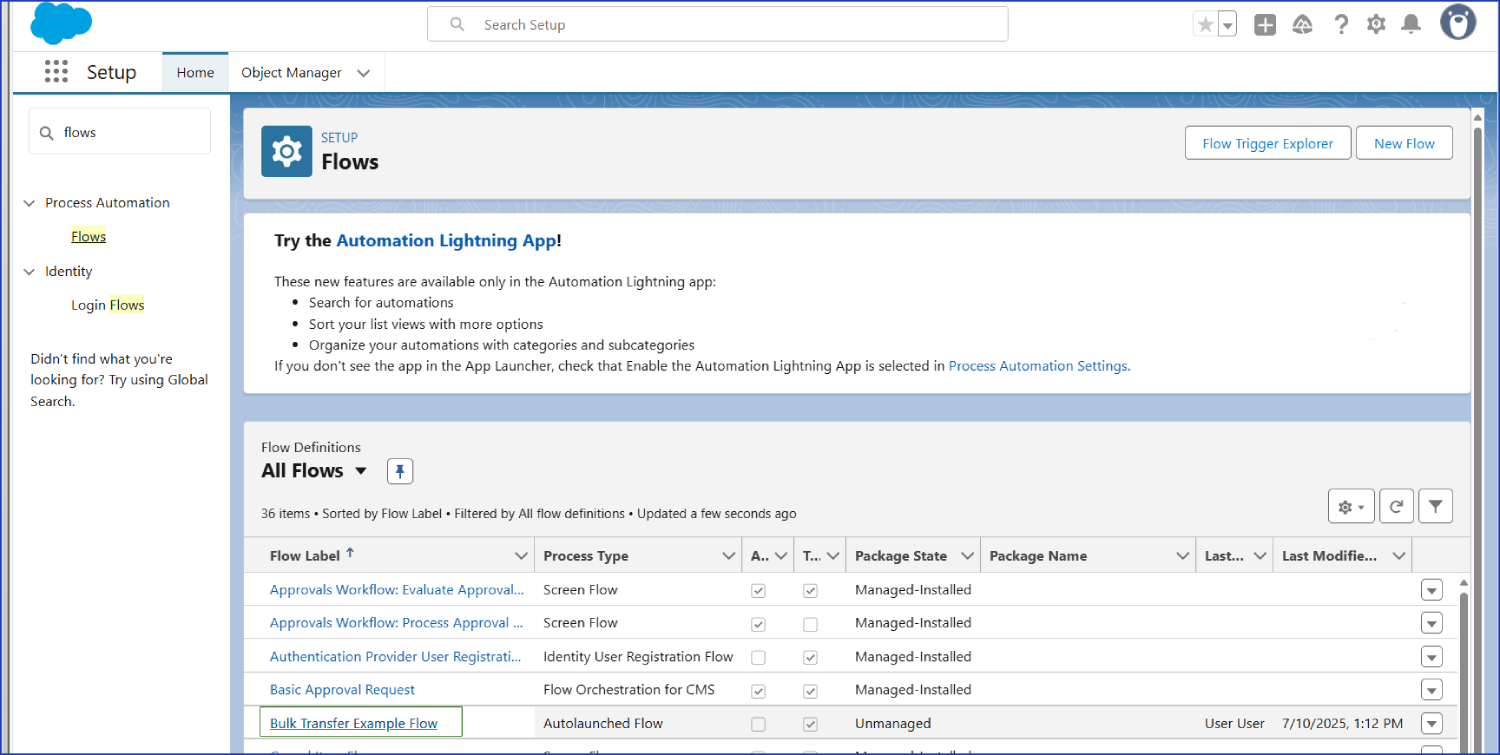This screenshot has height=755, width=1500.
Task: Open the Trailhead guidance icon
Action: coord(1302,25)
